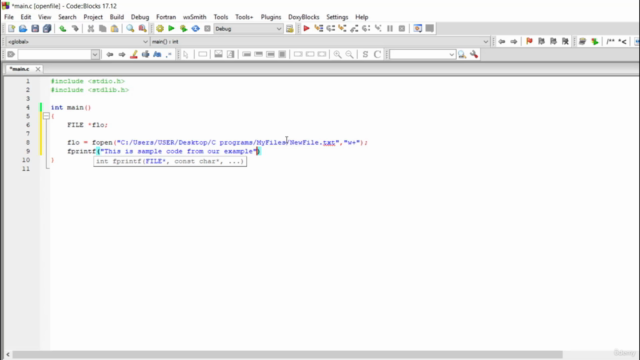Image resolution: width=640 pixels, height=360 pixels.
Task: Redo the last edit
Action: (x=75, y=29)
